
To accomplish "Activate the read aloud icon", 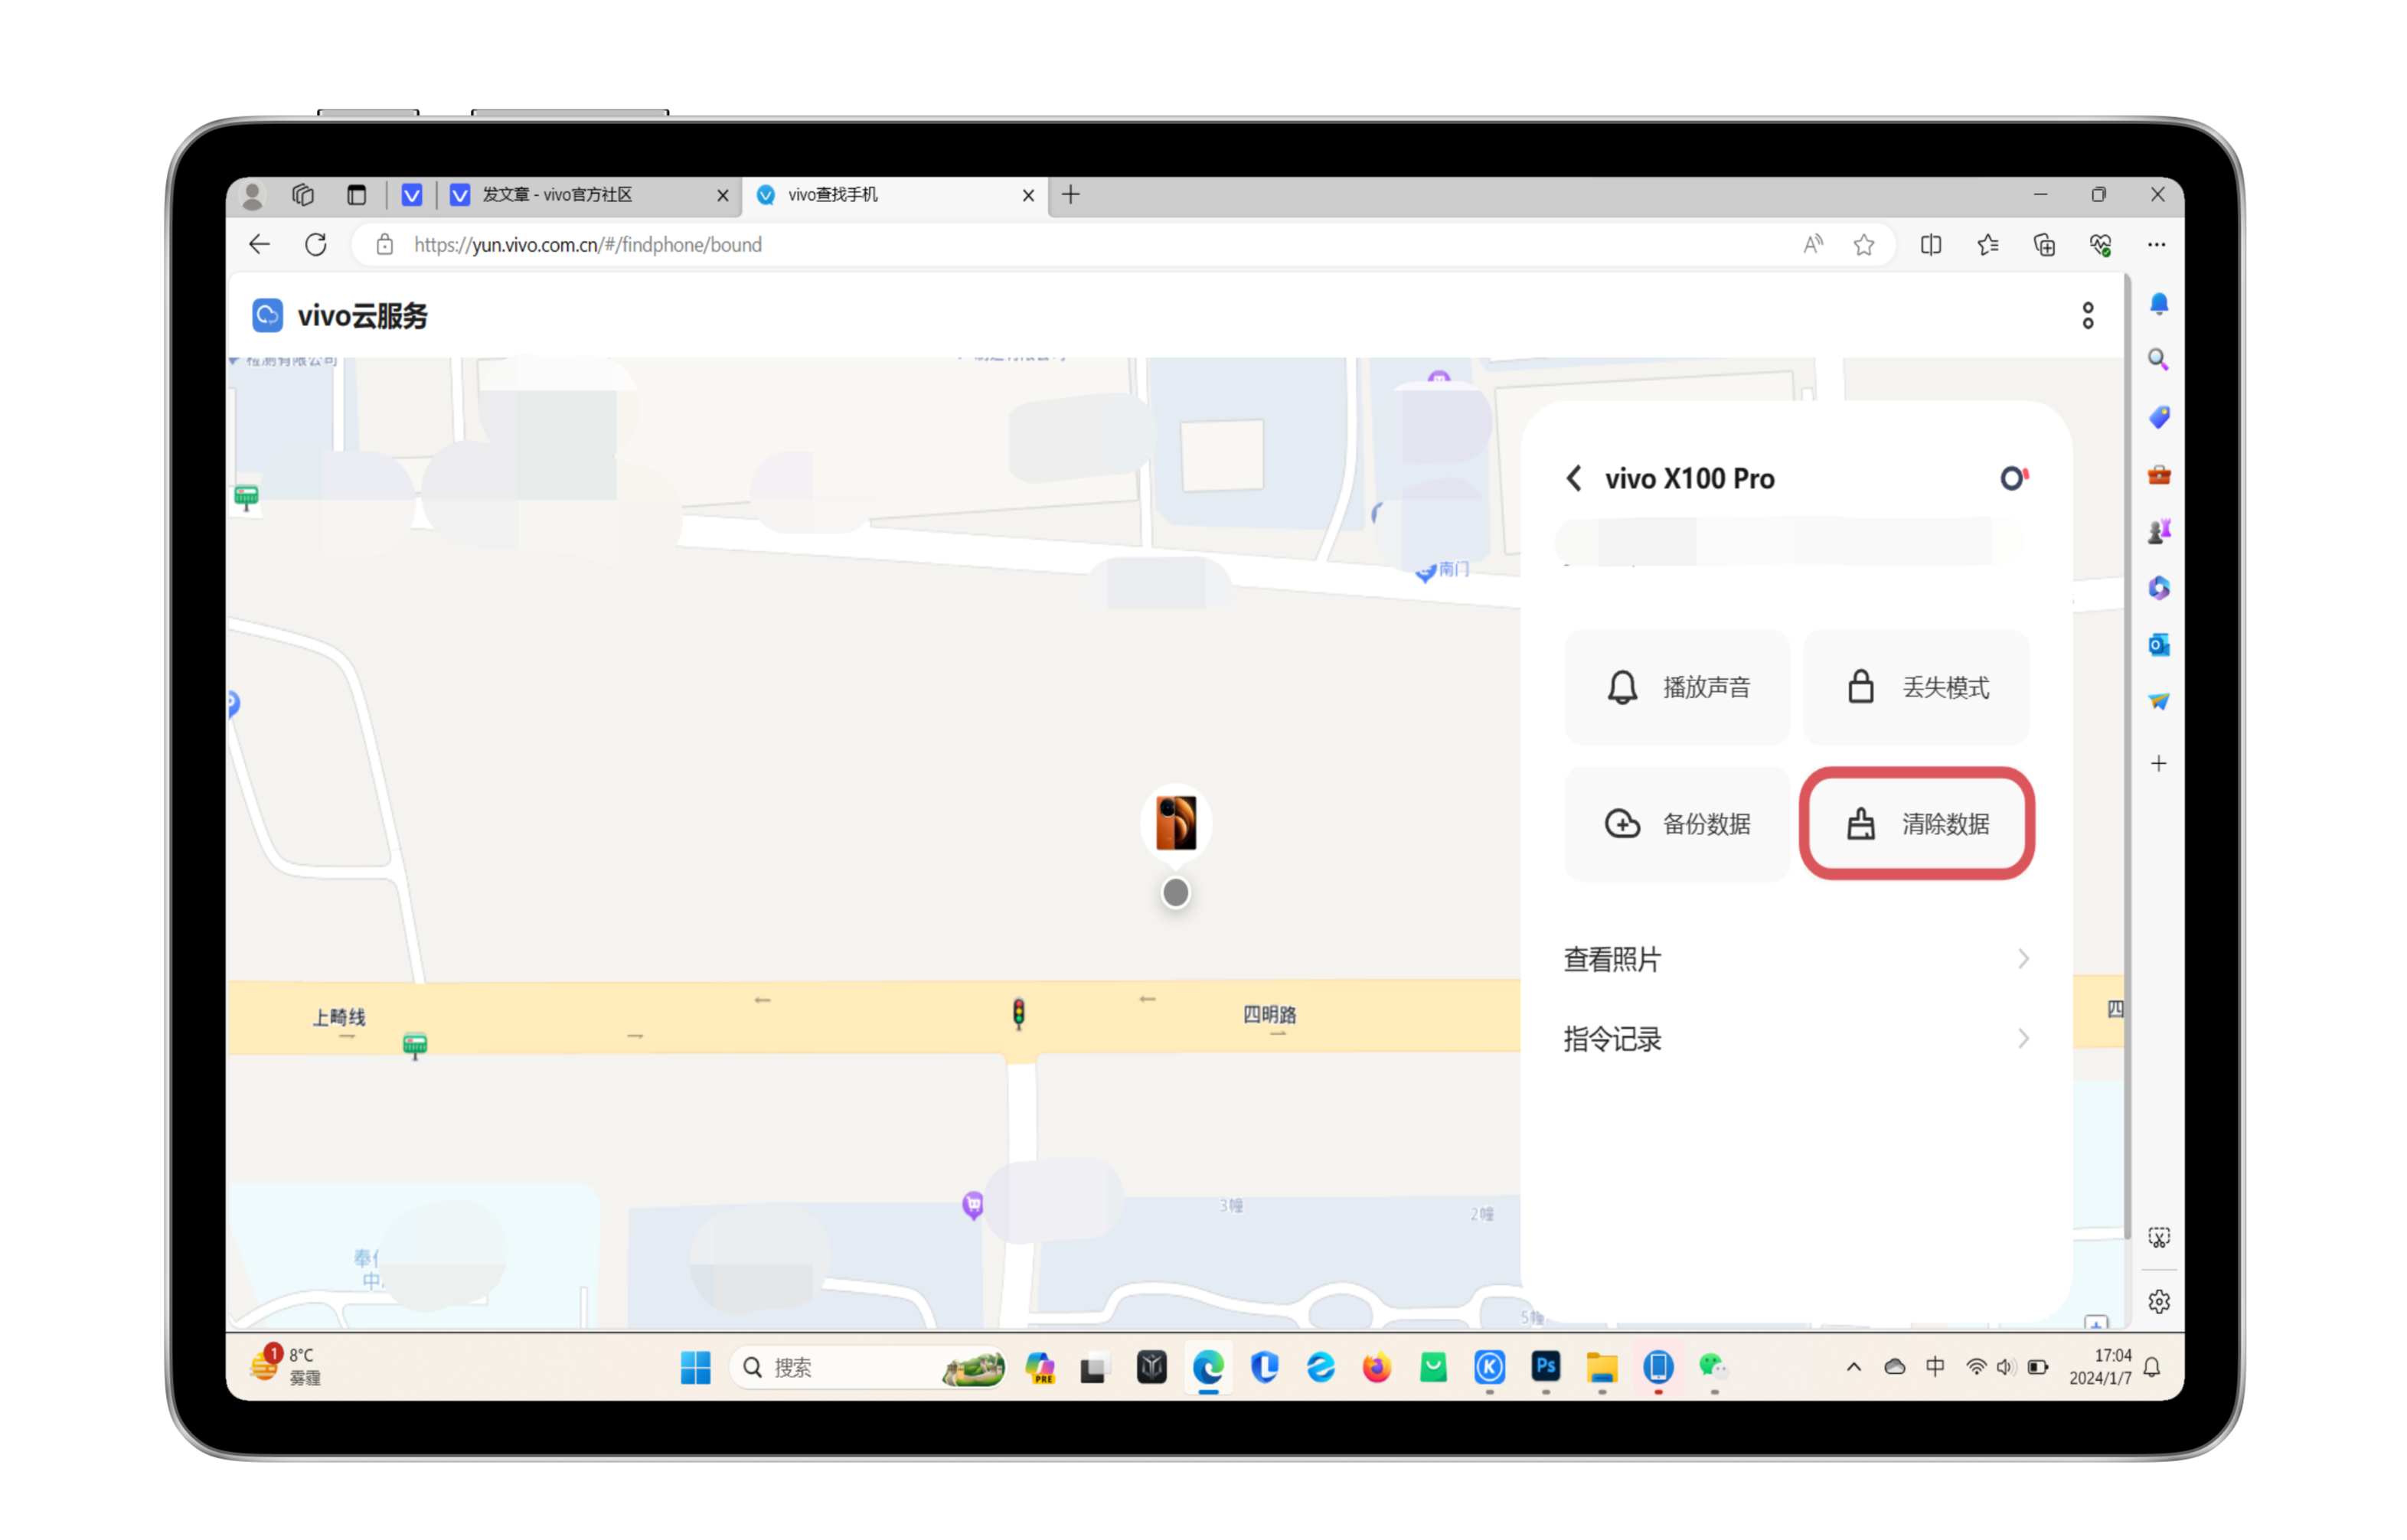I will coord(1813,245).
